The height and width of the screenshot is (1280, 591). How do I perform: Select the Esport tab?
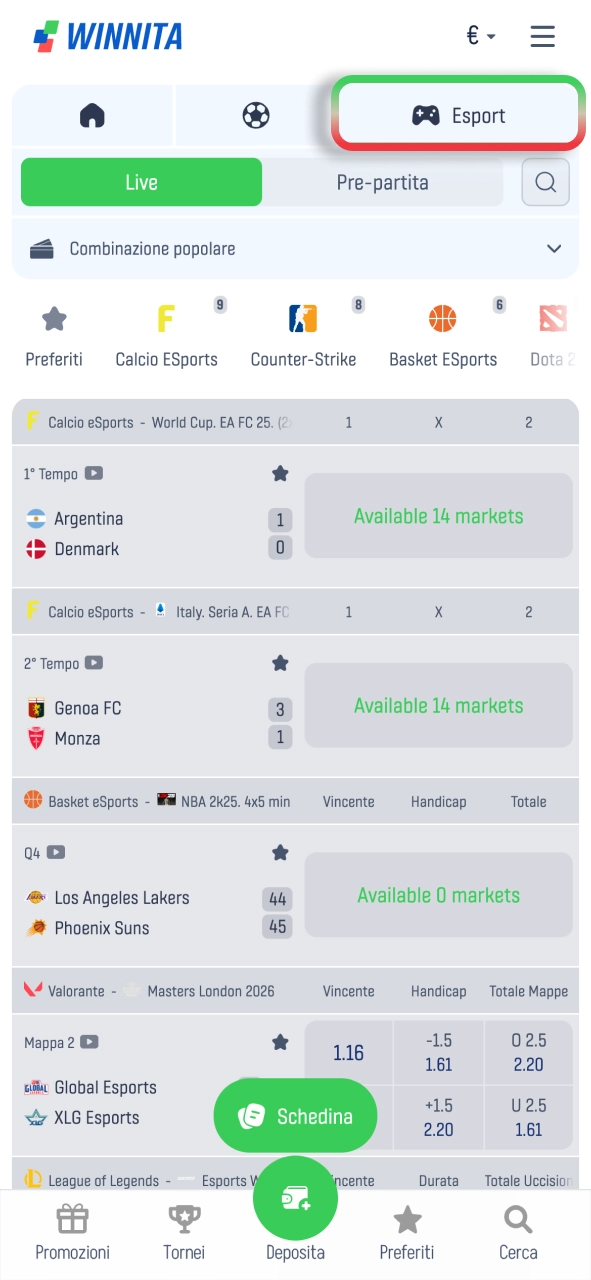(459, 115)
